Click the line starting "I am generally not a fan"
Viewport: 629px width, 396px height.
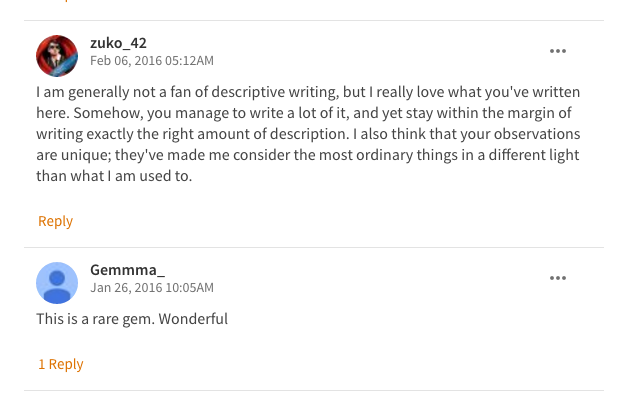coord(308,92)
